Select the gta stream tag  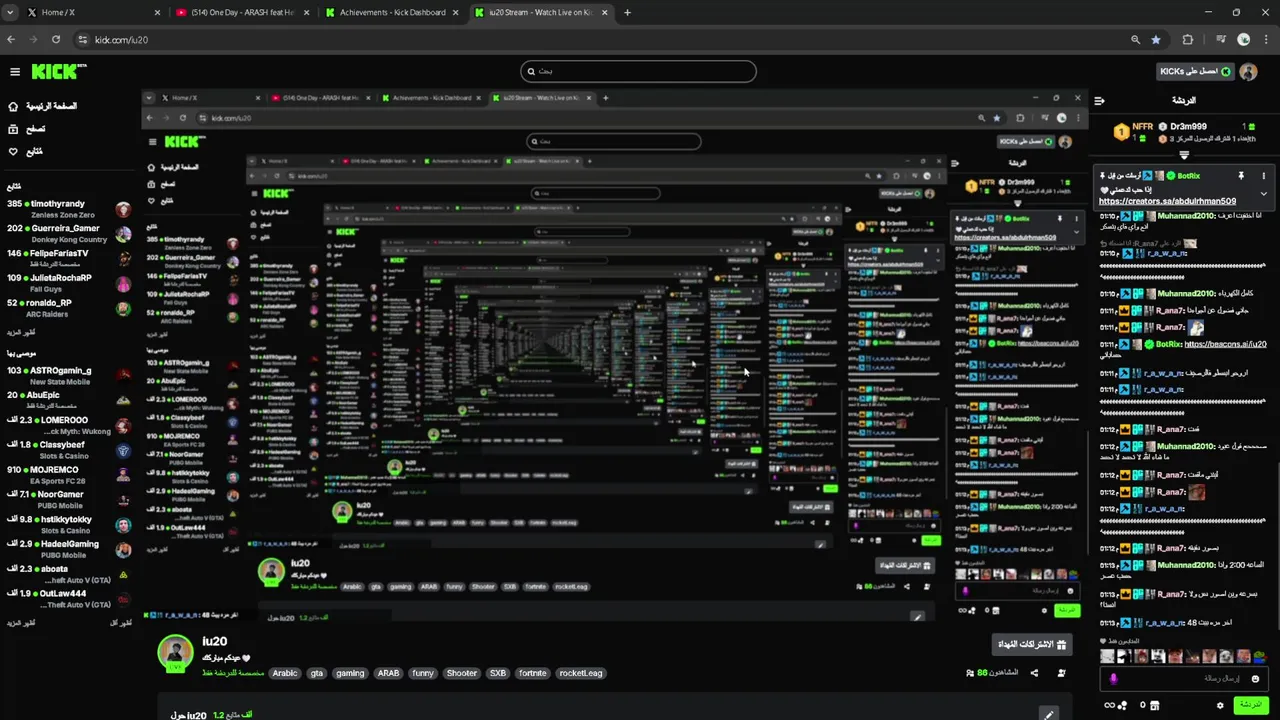pos(317,673)
